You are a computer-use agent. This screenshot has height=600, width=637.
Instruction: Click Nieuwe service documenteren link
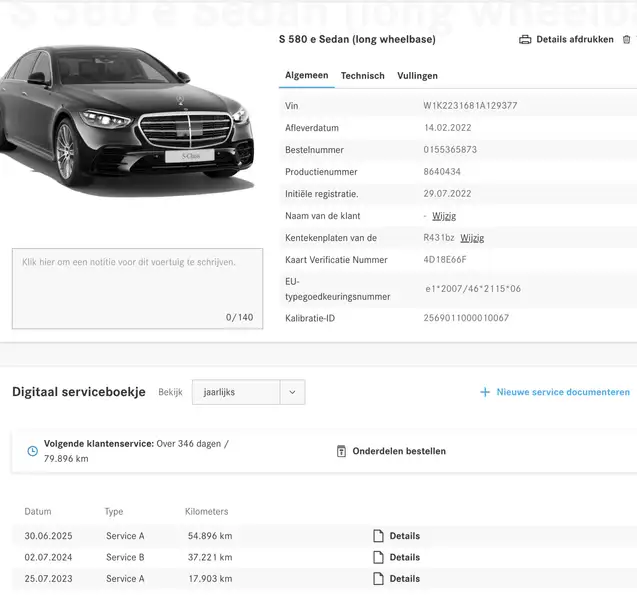coord(563,392)
